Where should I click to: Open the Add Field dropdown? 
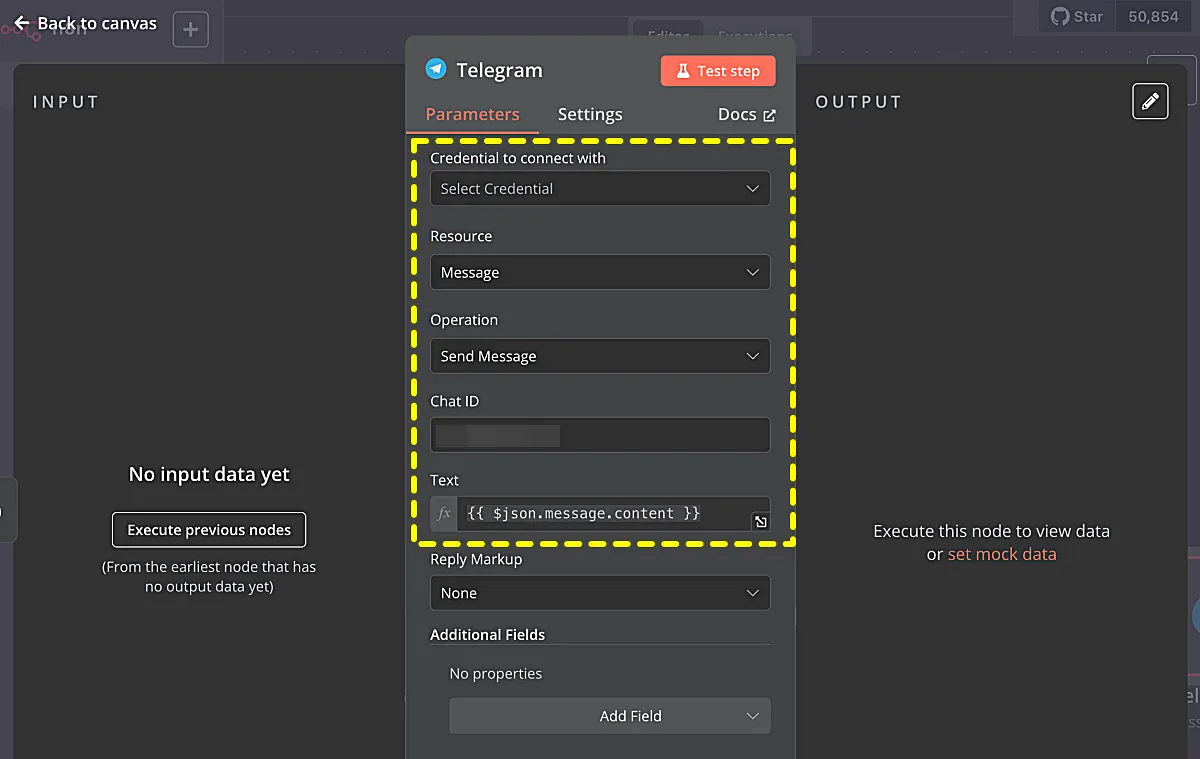[610, 716]
